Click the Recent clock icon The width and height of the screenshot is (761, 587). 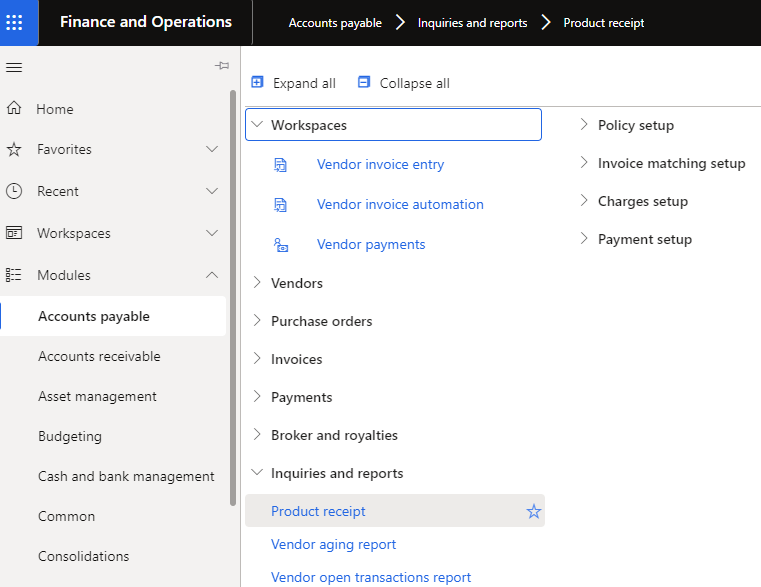(14, 191)
